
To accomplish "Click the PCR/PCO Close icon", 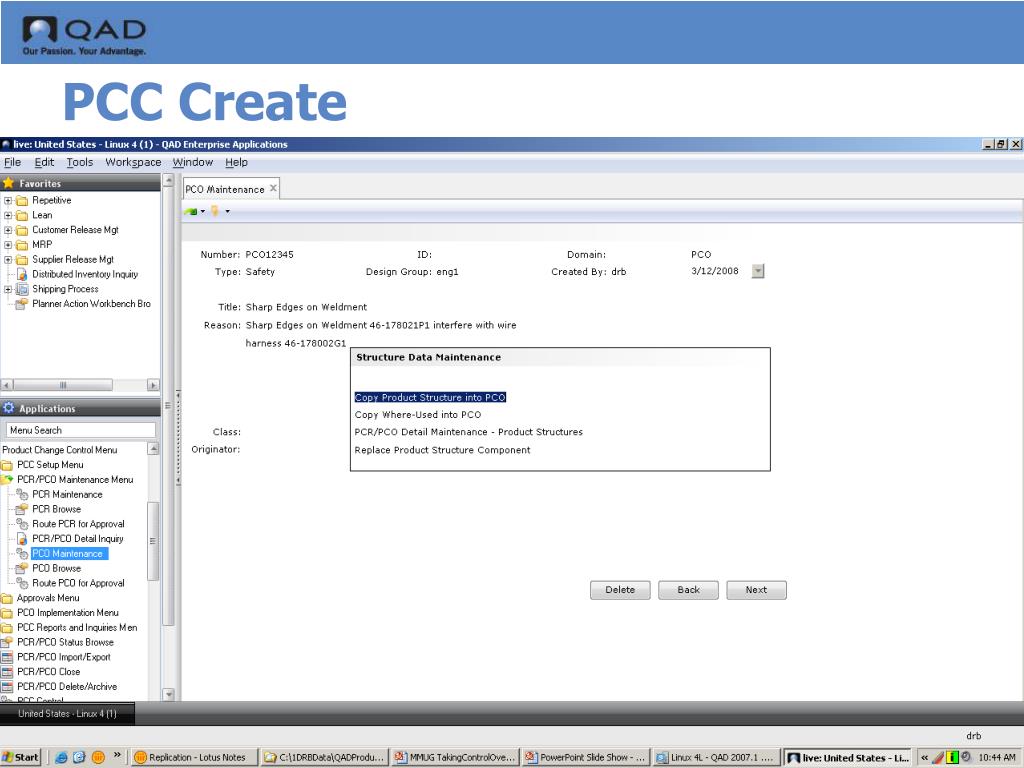I will pos(7,671).
